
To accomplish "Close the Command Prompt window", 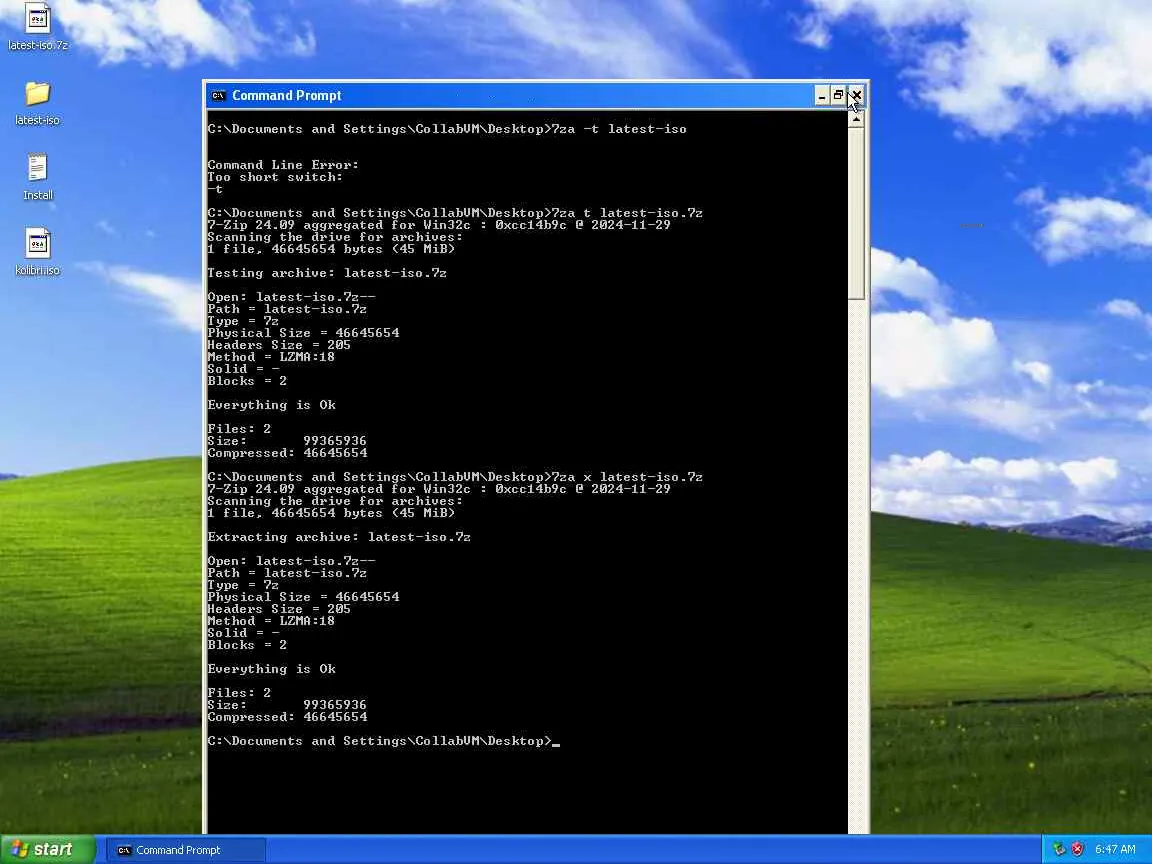I will (856, 96).
